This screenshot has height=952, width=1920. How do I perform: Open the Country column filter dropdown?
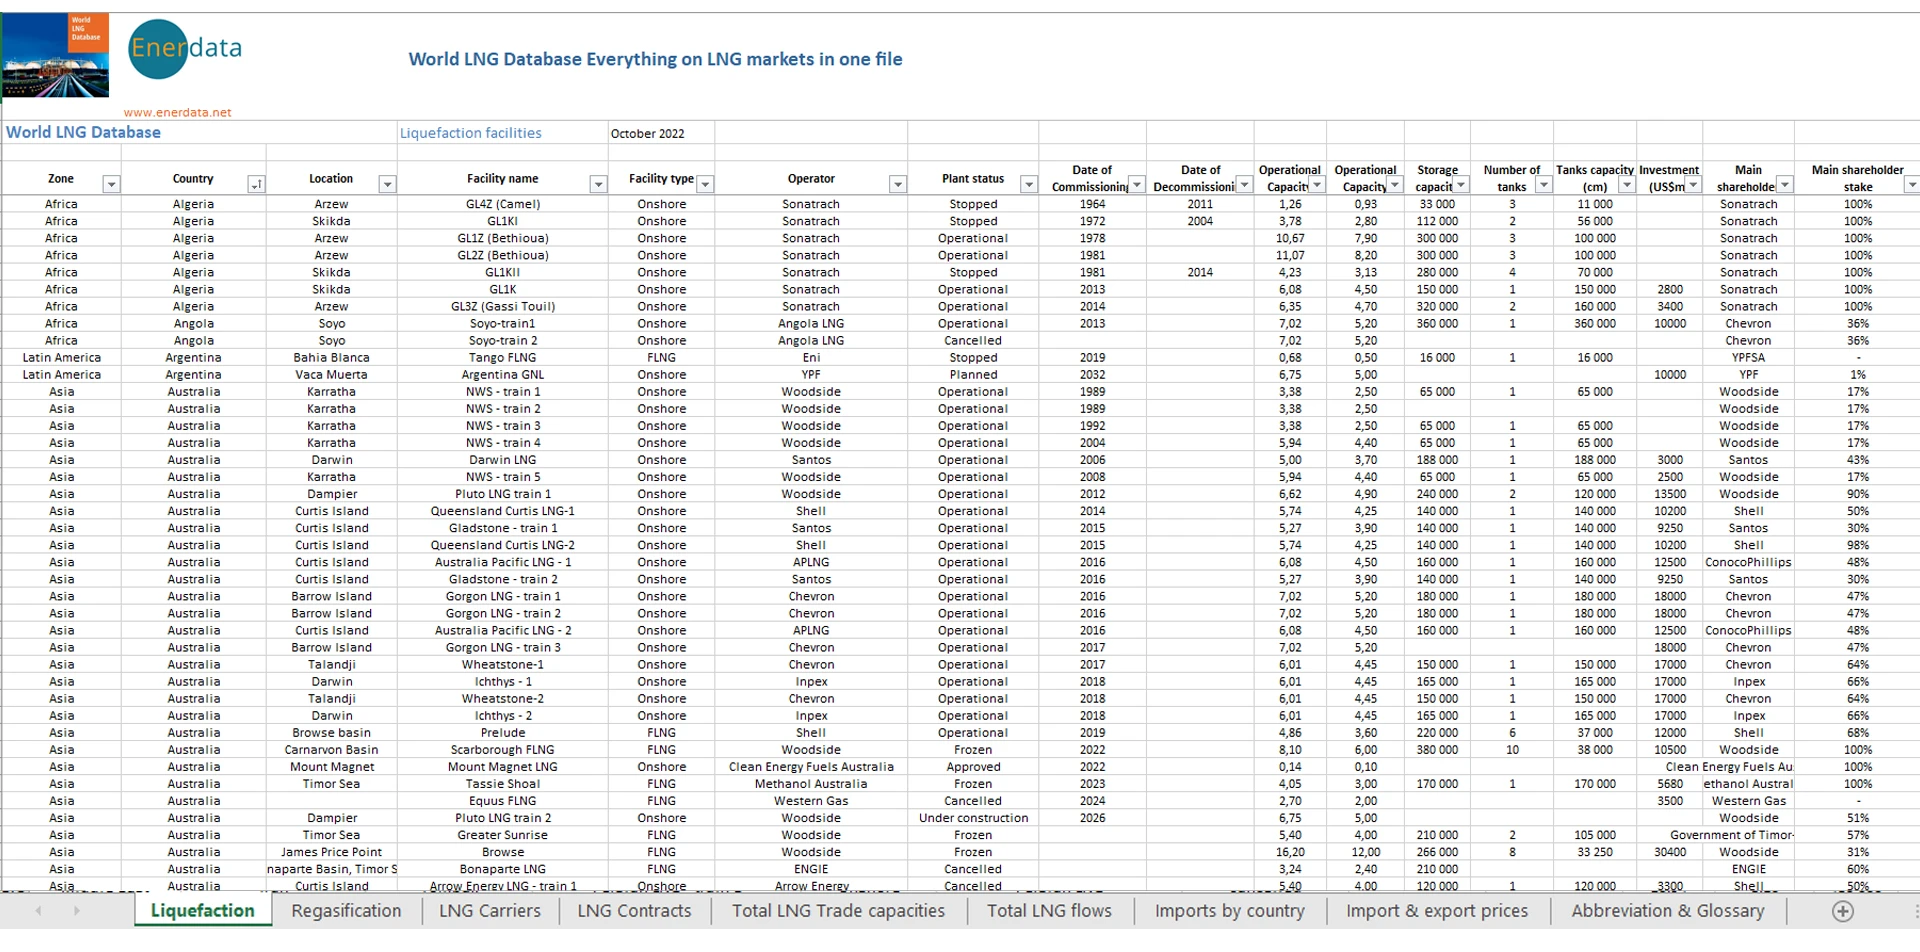click(x=257, y=184)
